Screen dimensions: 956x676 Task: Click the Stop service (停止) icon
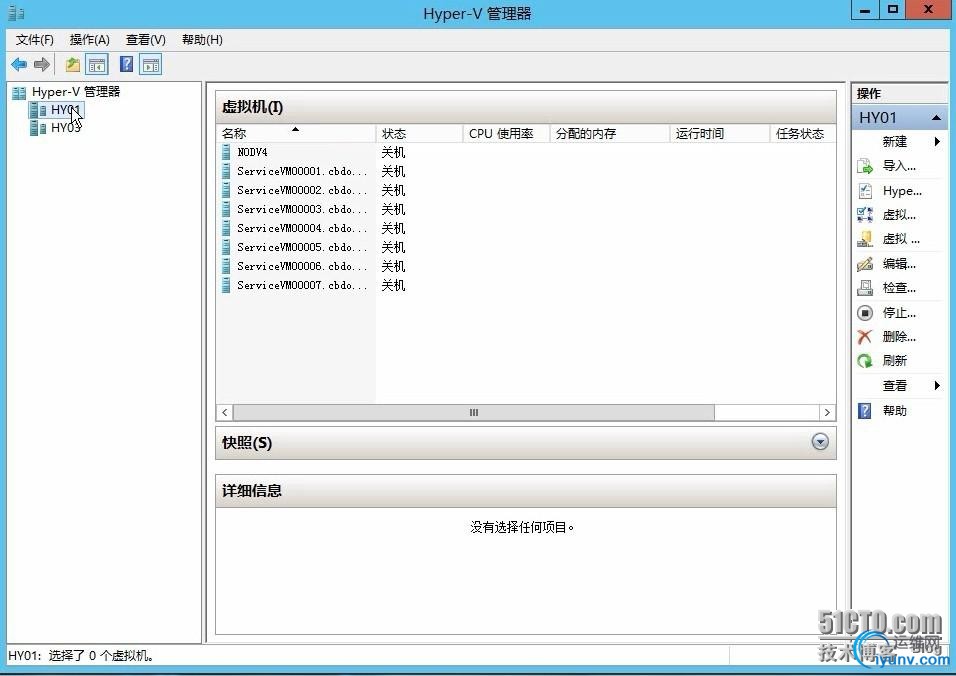point(865,313)
